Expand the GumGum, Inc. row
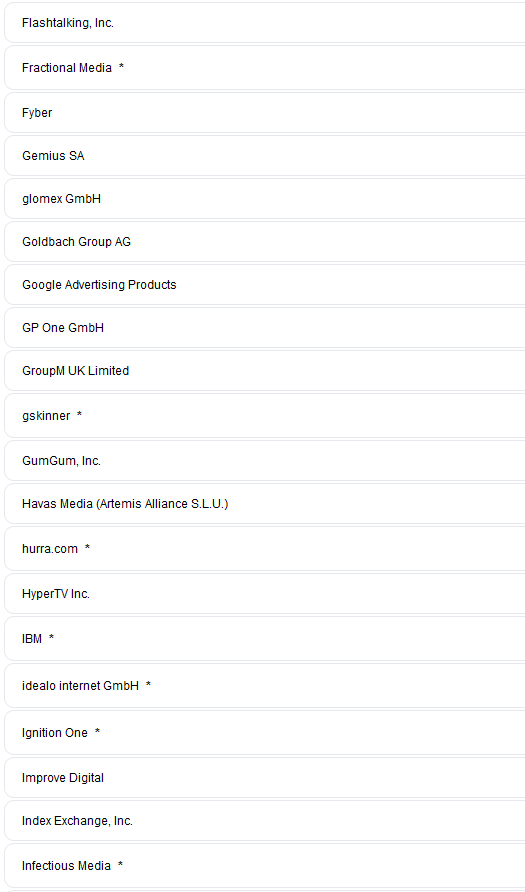The width and height of the screenshot is (525, 892). coord(264,461)
